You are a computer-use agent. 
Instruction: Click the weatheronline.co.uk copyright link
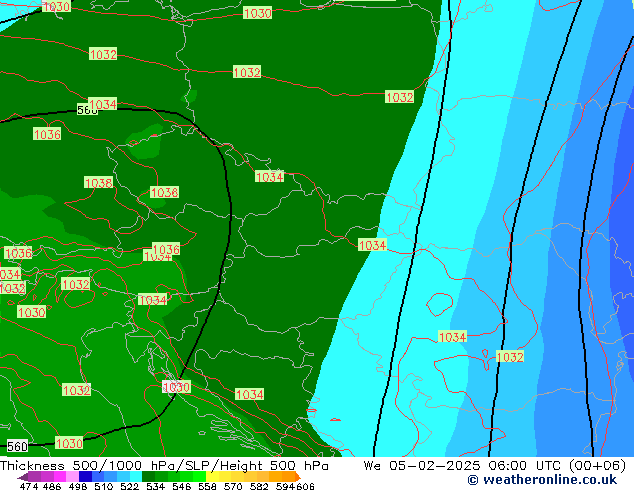tap(542, 480)
